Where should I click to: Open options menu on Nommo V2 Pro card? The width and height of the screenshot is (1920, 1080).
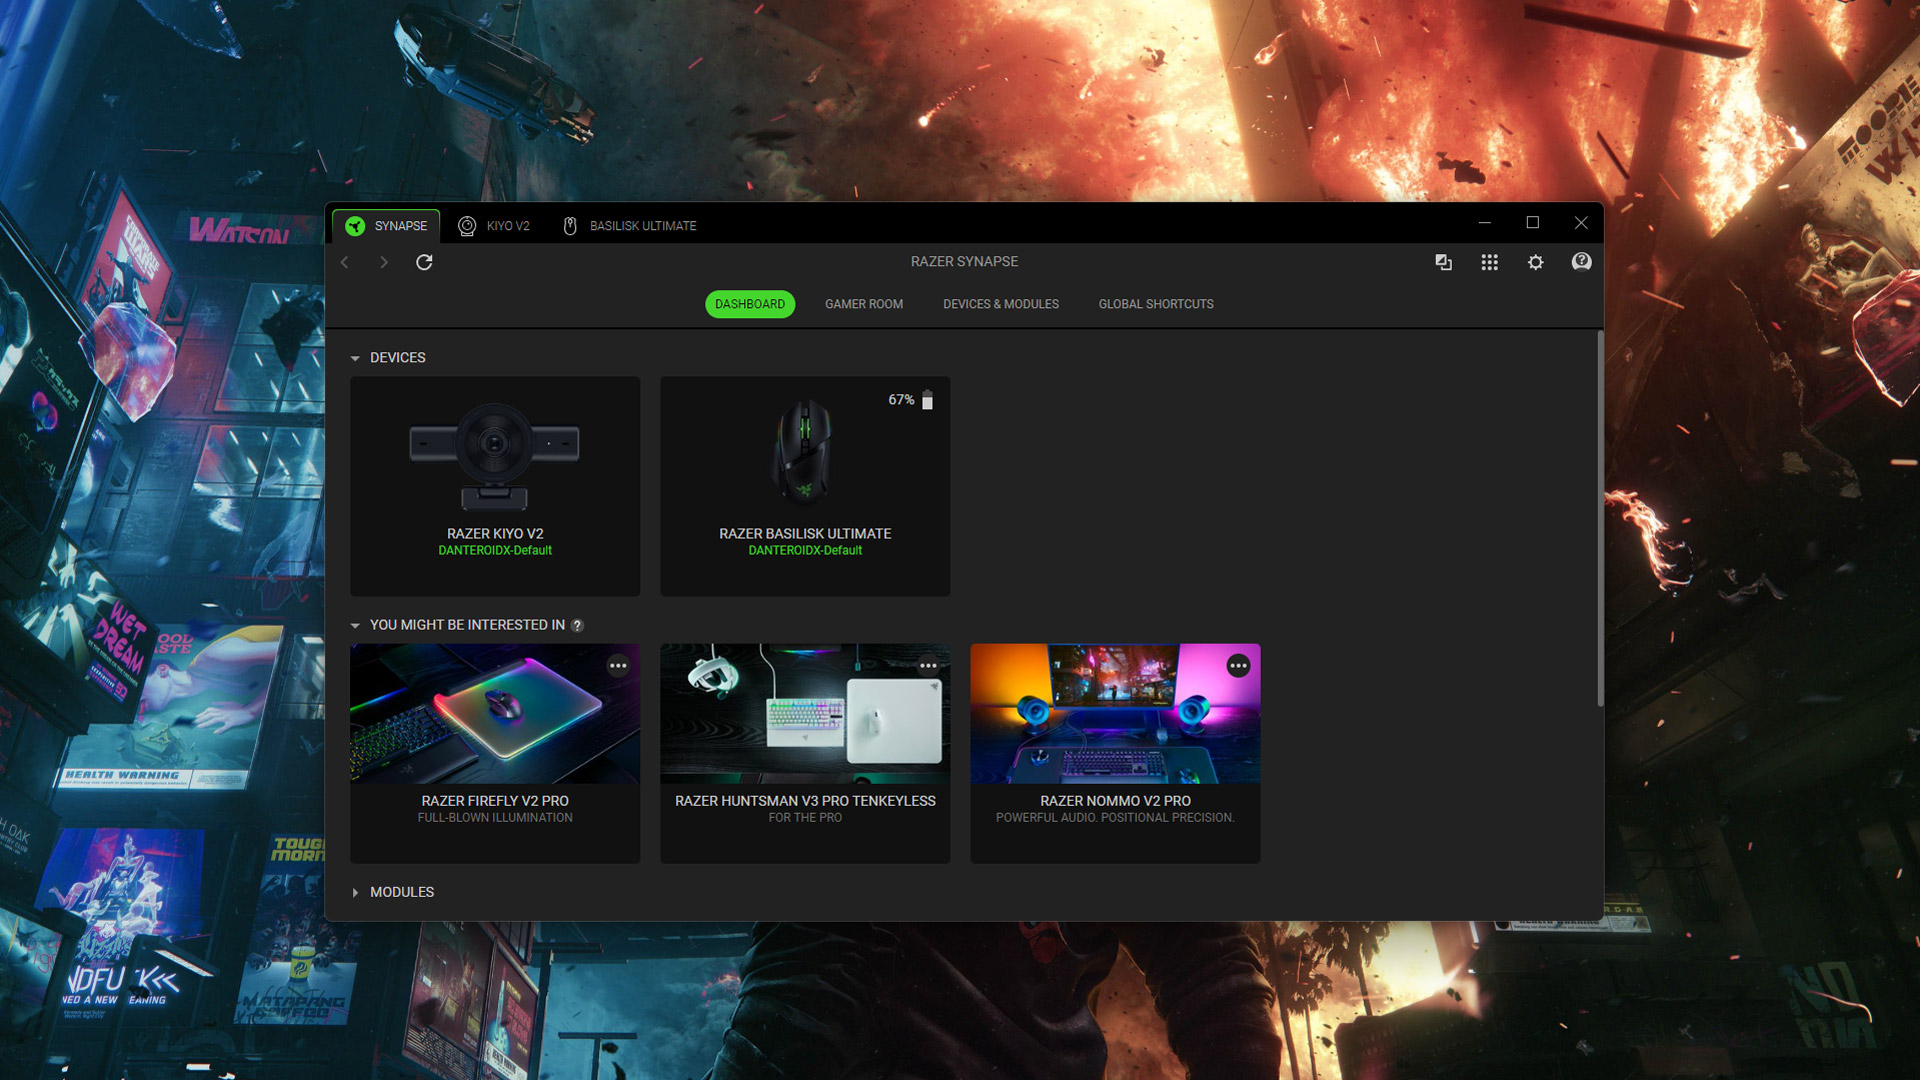pyautogui.click(x=1238, y=666)
